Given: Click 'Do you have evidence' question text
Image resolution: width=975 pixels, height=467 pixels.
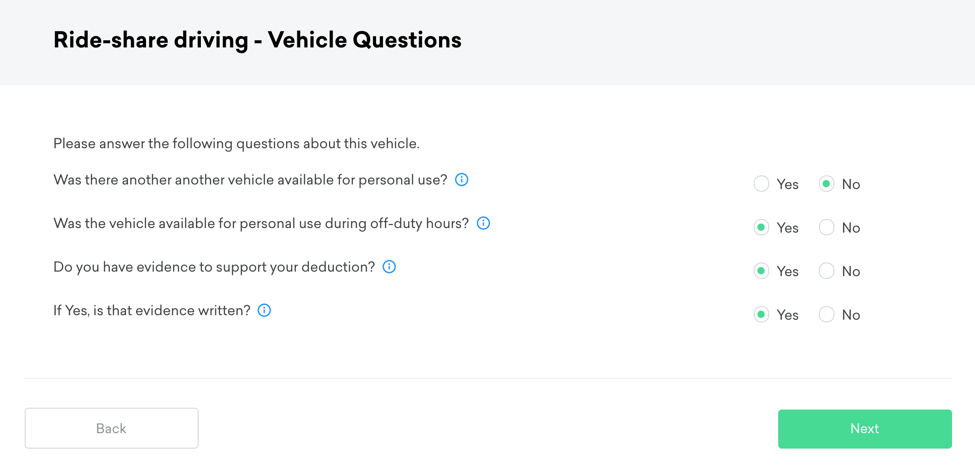Looking at the screenshot, I should (x=214, y=267).
